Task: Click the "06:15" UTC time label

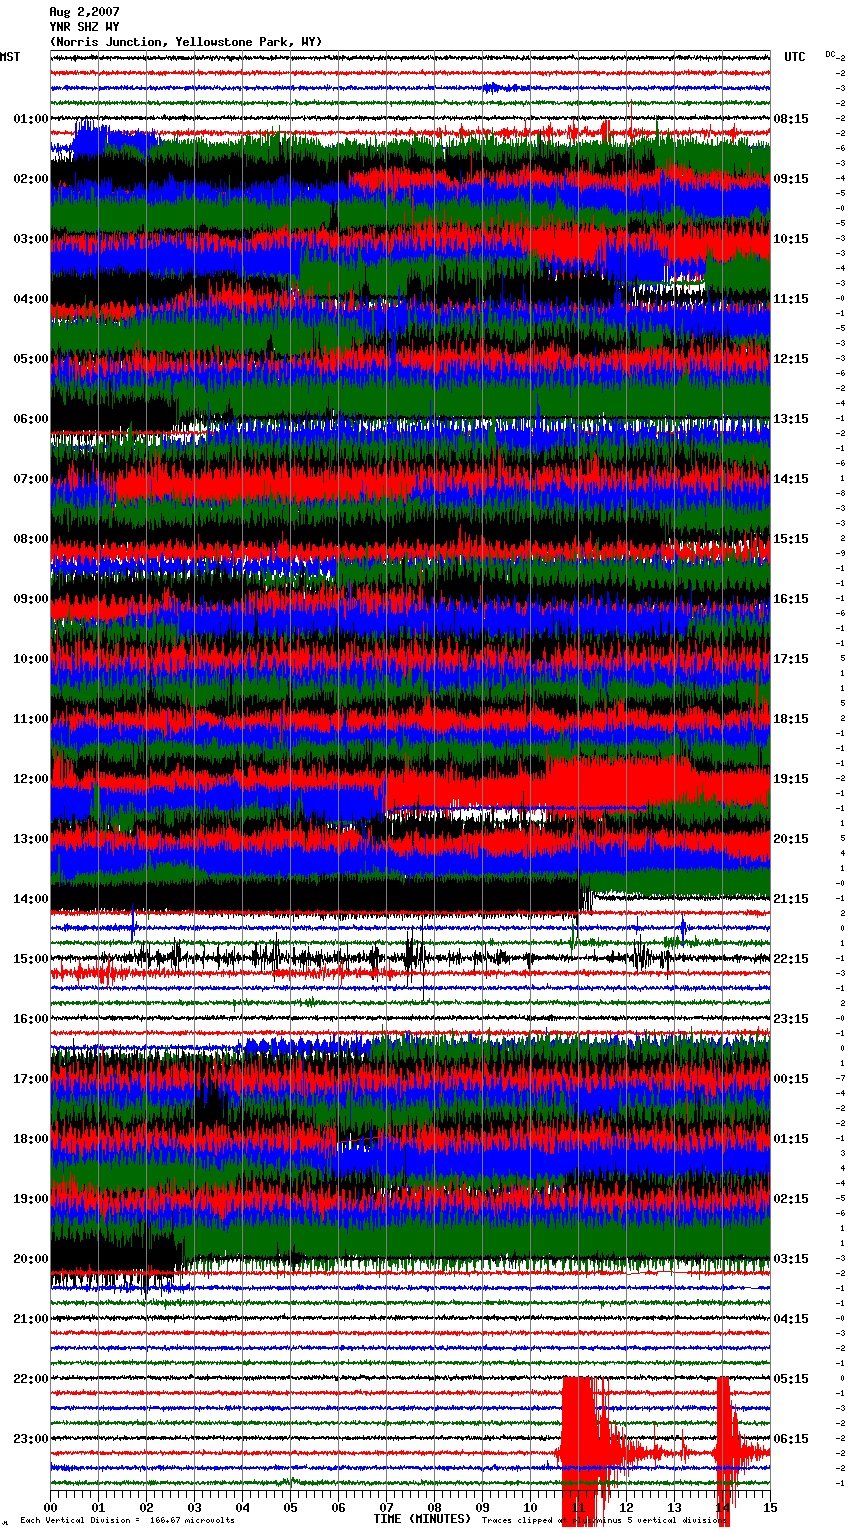Action: pos(791,1439)
